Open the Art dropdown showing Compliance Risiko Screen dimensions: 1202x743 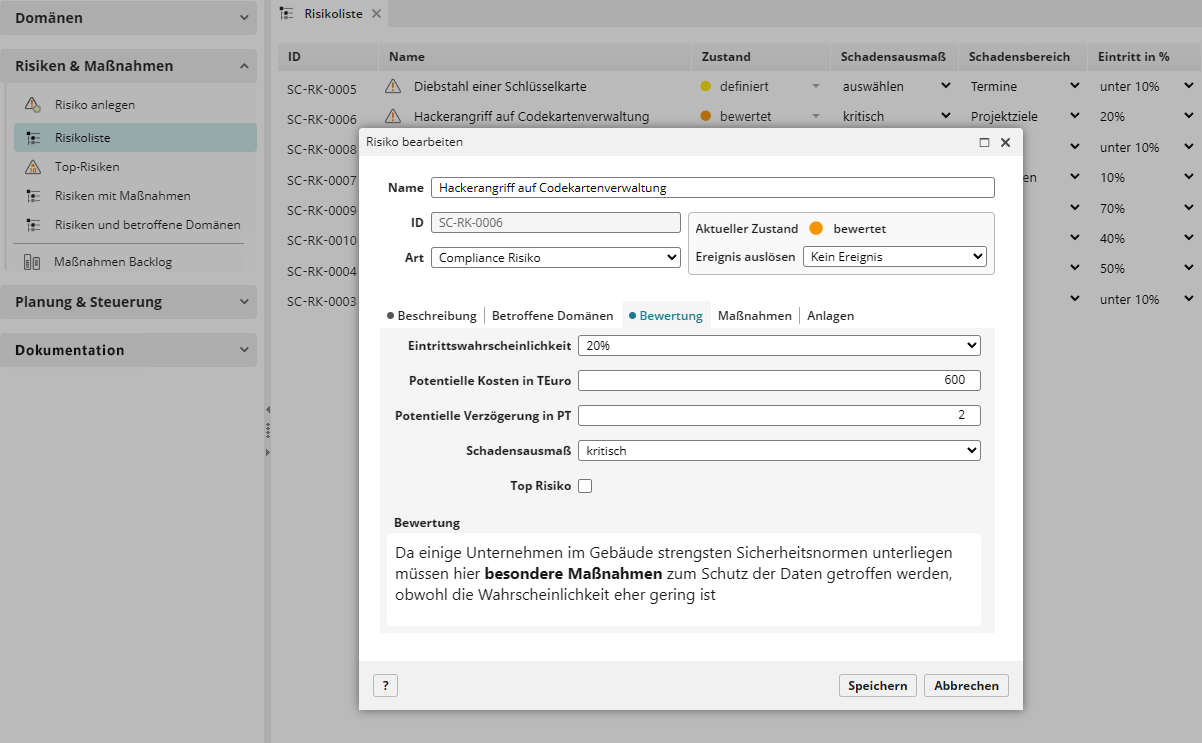point(556,257)
